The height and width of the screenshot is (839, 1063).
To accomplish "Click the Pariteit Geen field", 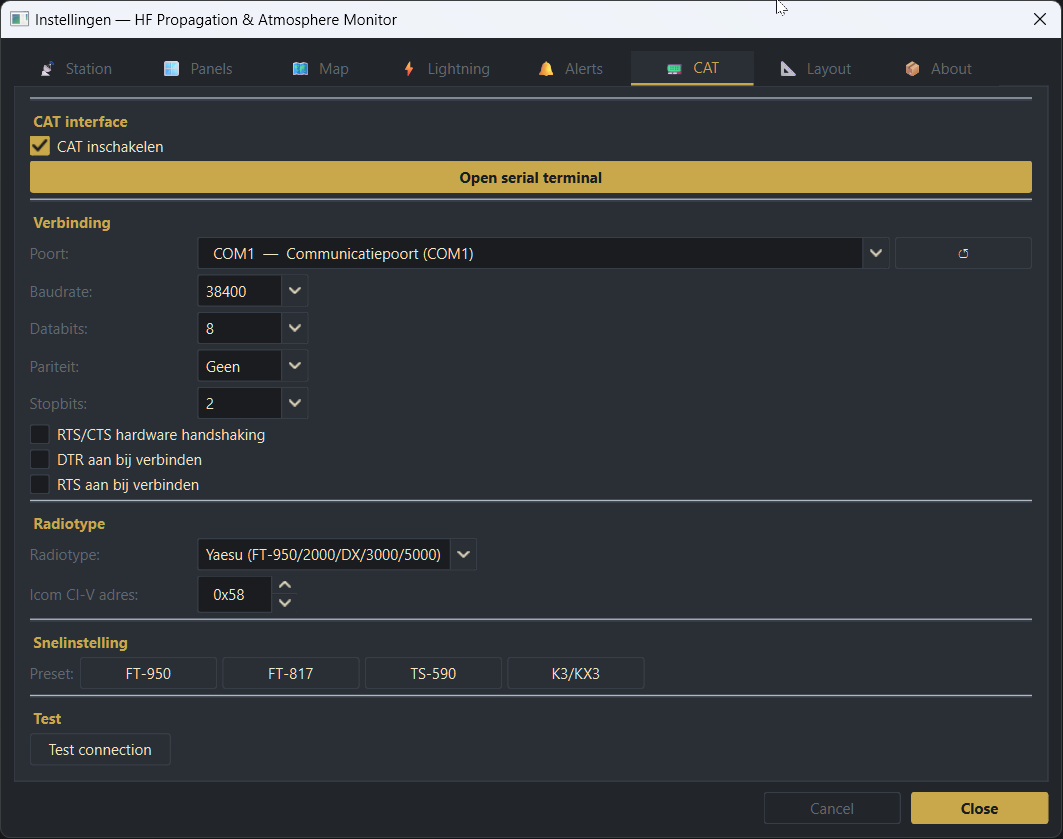I will [239, 366].
